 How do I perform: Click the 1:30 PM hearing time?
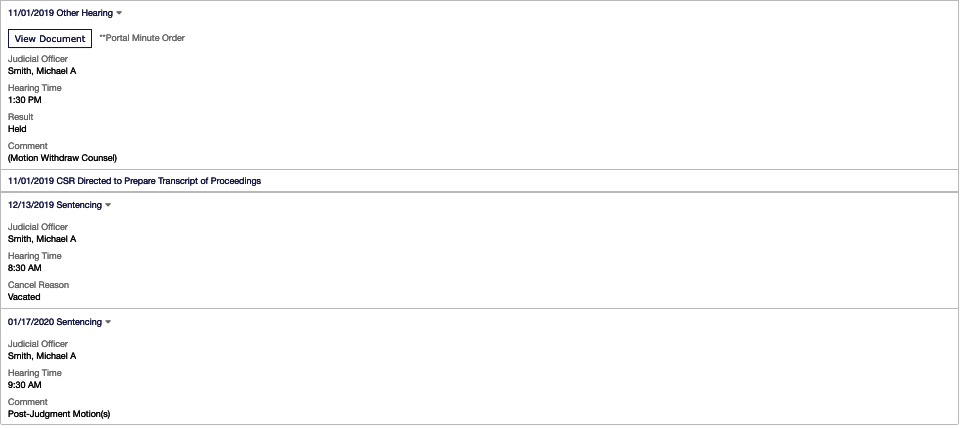coord(24,100)
